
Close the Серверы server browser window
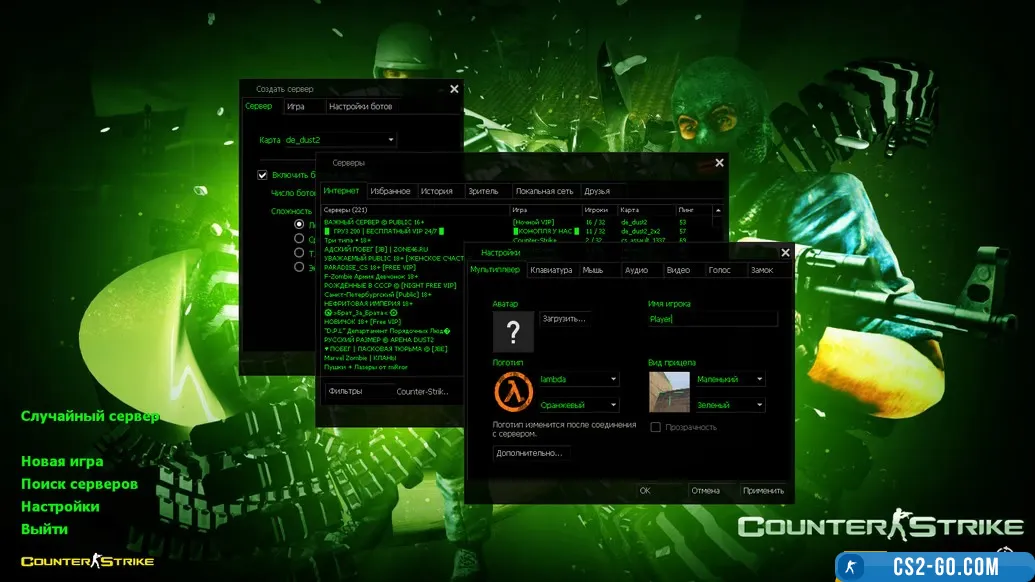pos(718,162)
